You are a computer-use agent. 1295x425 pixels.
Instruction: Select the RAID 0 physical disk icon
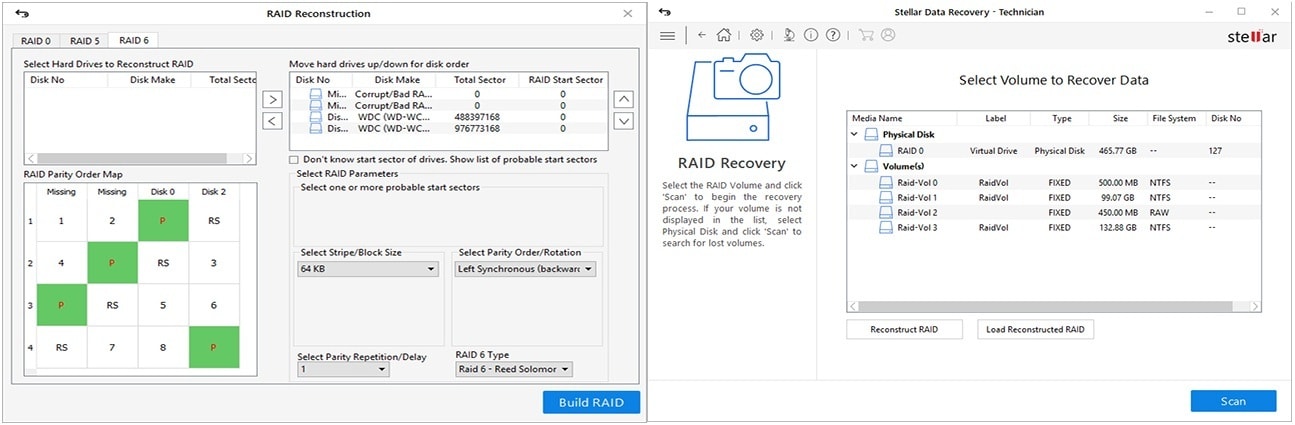click(x=887, y=151)
